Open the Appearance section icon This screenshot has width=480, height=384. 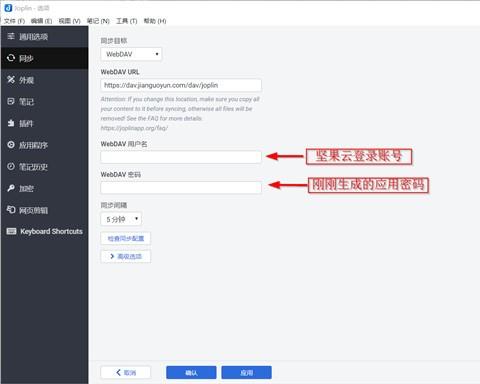(x=11, y=80)
